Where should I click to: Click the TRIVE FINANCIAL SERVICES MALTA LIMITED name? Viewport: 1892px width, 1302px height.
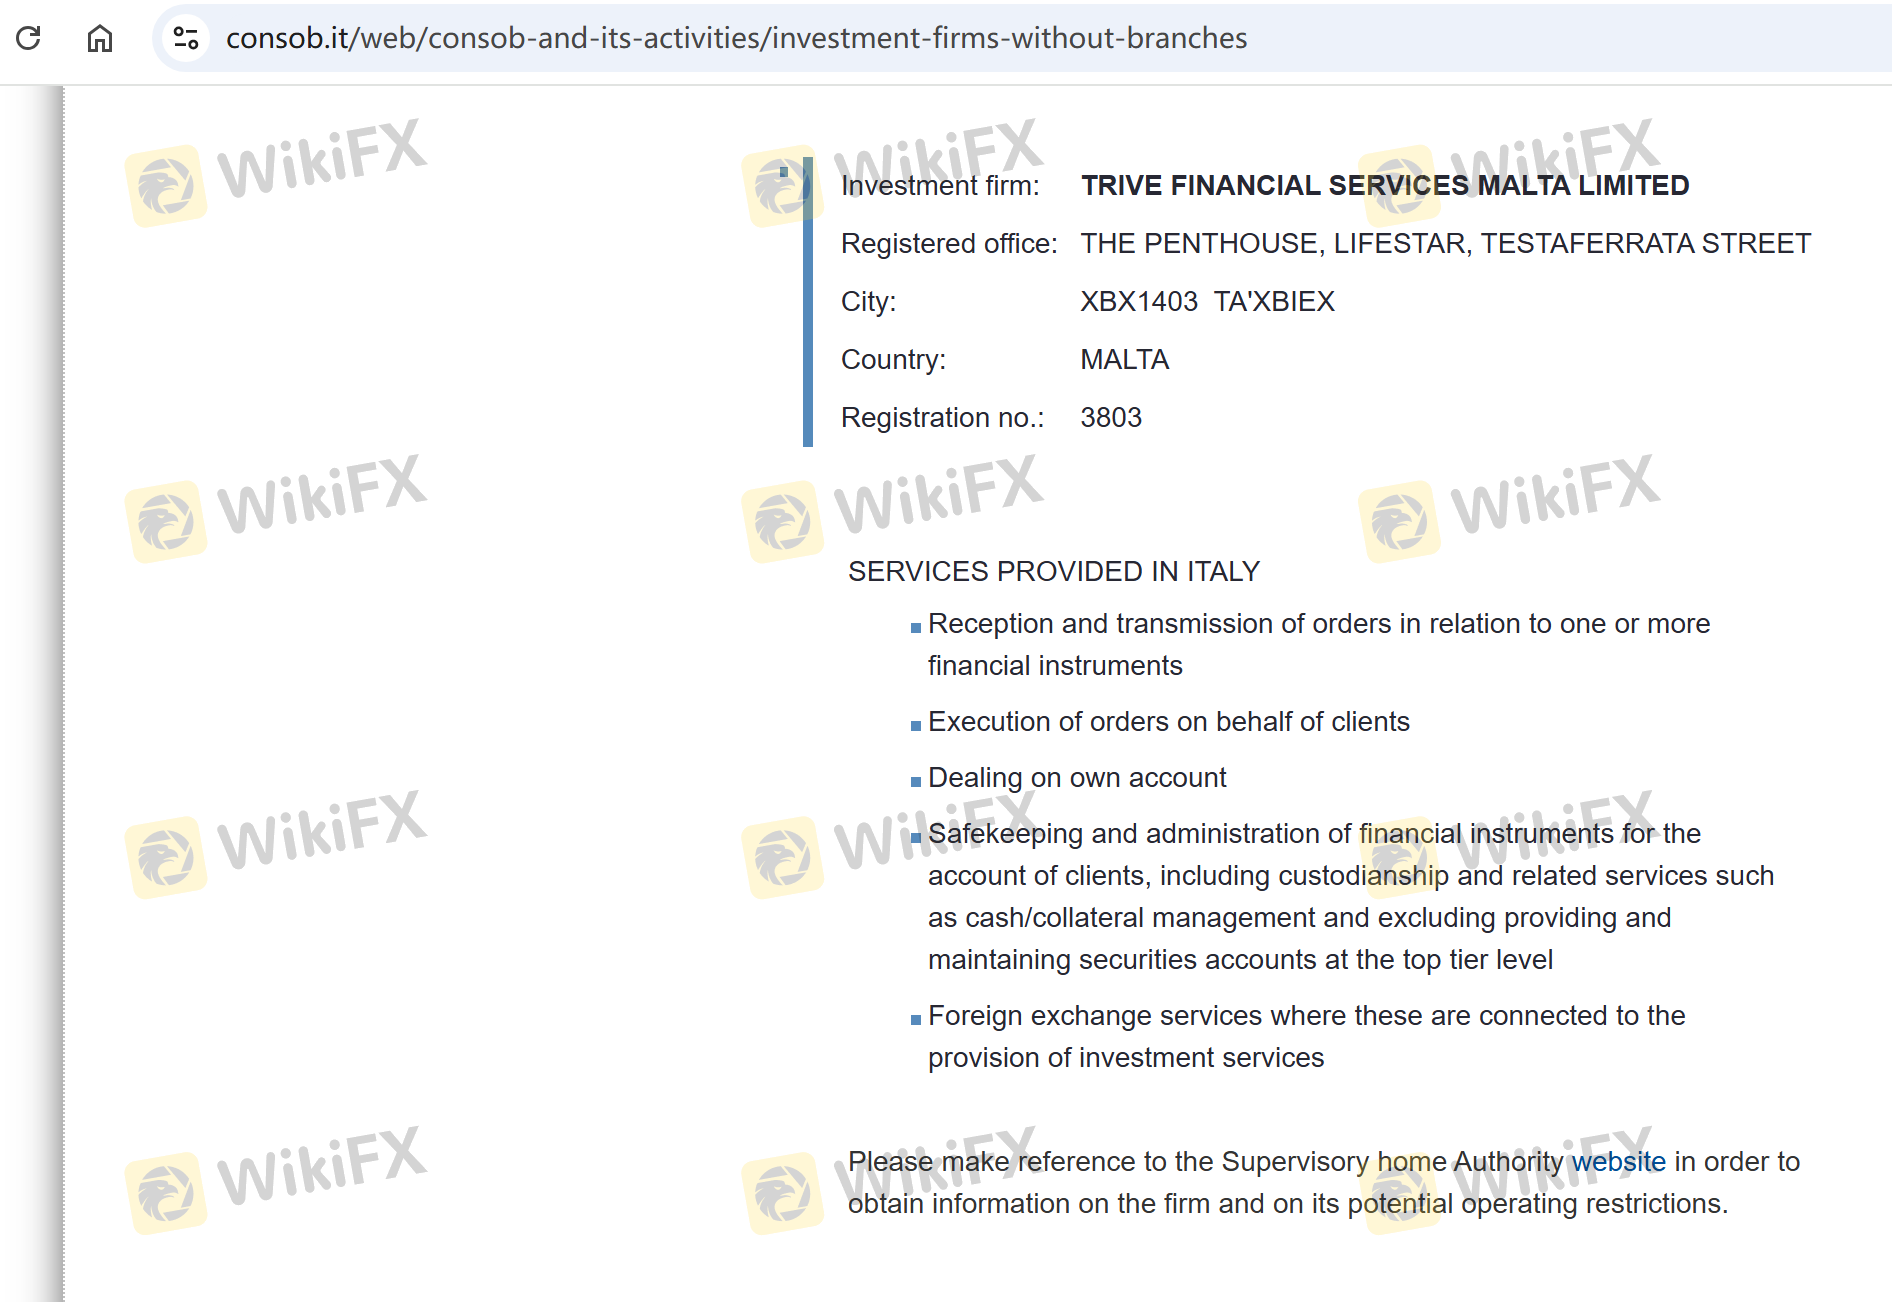point(1384,185)
